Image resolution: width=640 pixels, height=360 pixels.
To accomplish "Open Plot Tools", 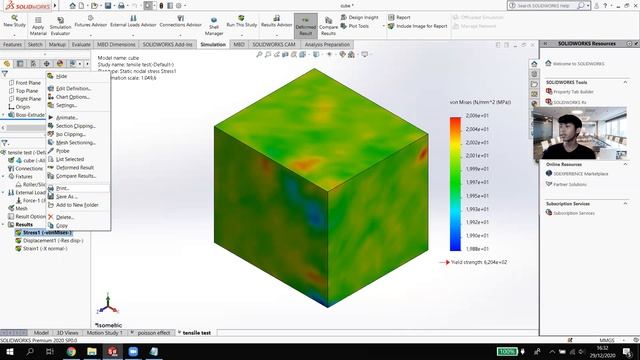I will pyautogui.click(x=355, y=26).
